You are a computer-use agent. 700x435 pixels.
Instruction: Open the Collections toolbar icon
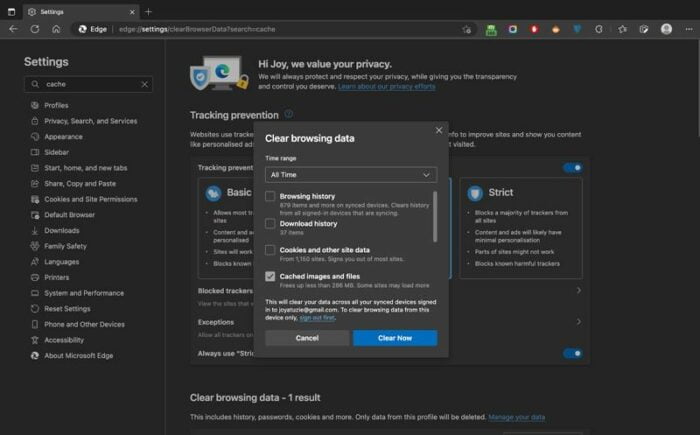click(644, 29)
